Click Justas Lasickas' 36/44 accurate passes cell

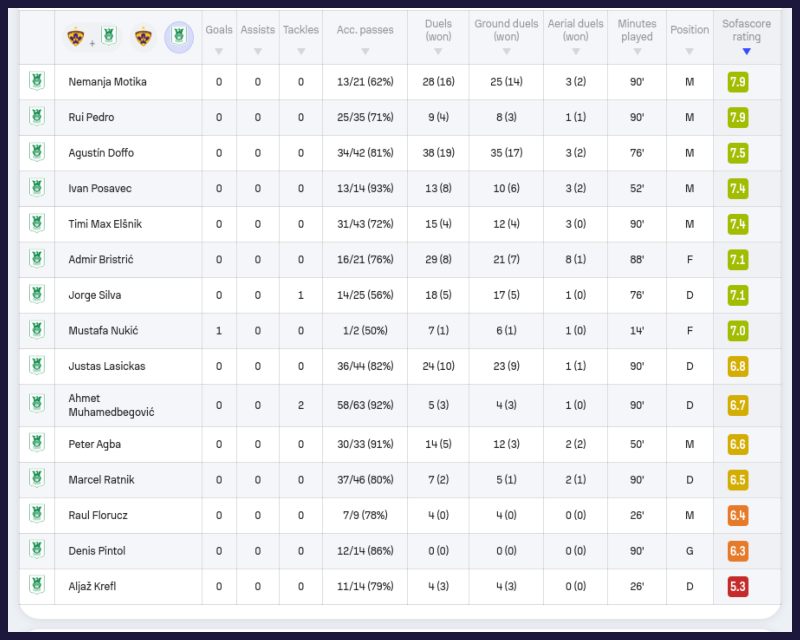point(365,366)
